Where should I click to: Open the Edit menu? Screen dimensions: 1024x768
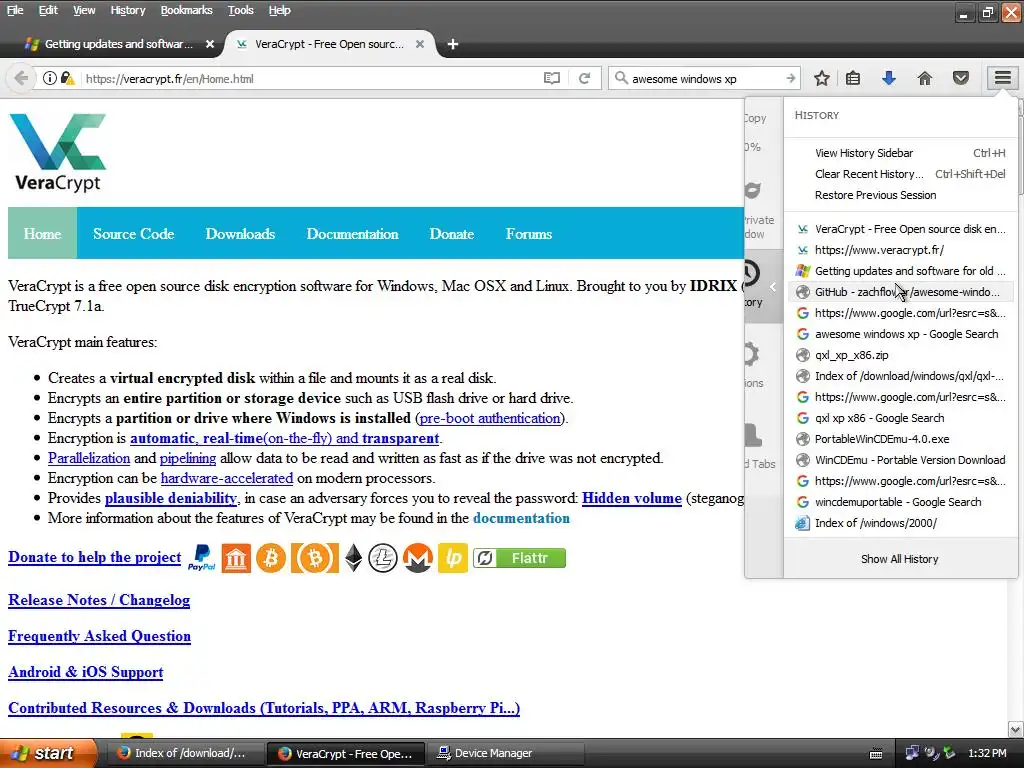coord(48,10)
